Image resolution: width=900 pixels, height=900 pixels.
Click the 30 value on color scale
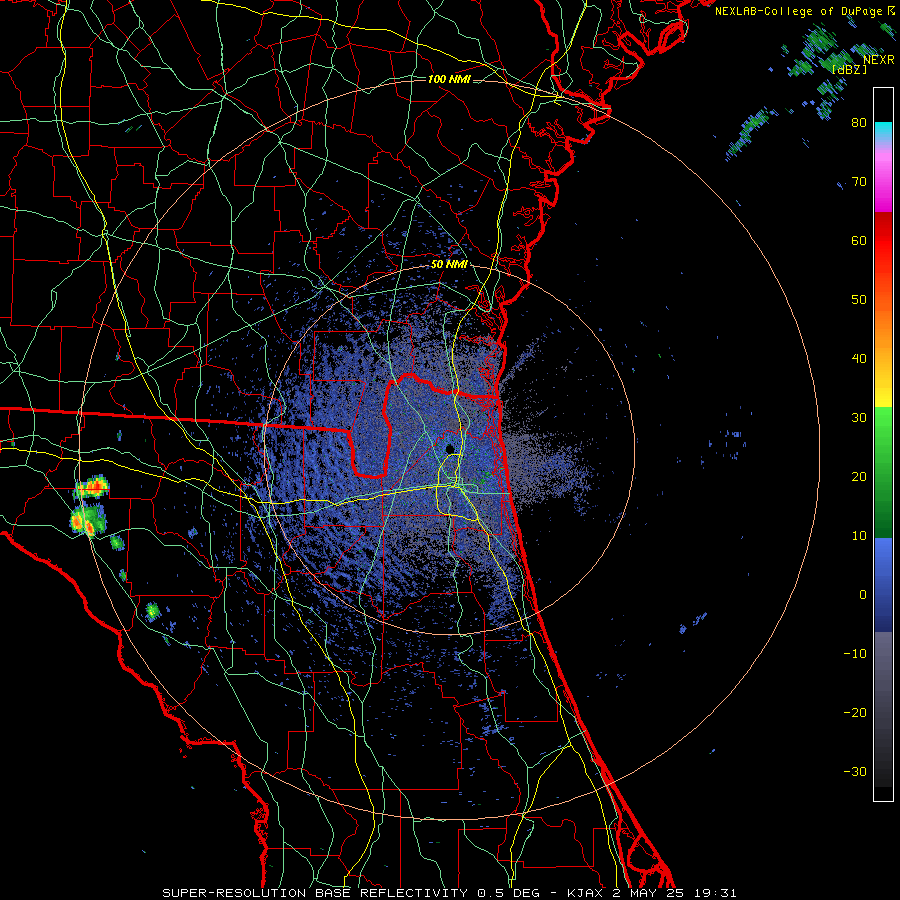tap(859, 418)
